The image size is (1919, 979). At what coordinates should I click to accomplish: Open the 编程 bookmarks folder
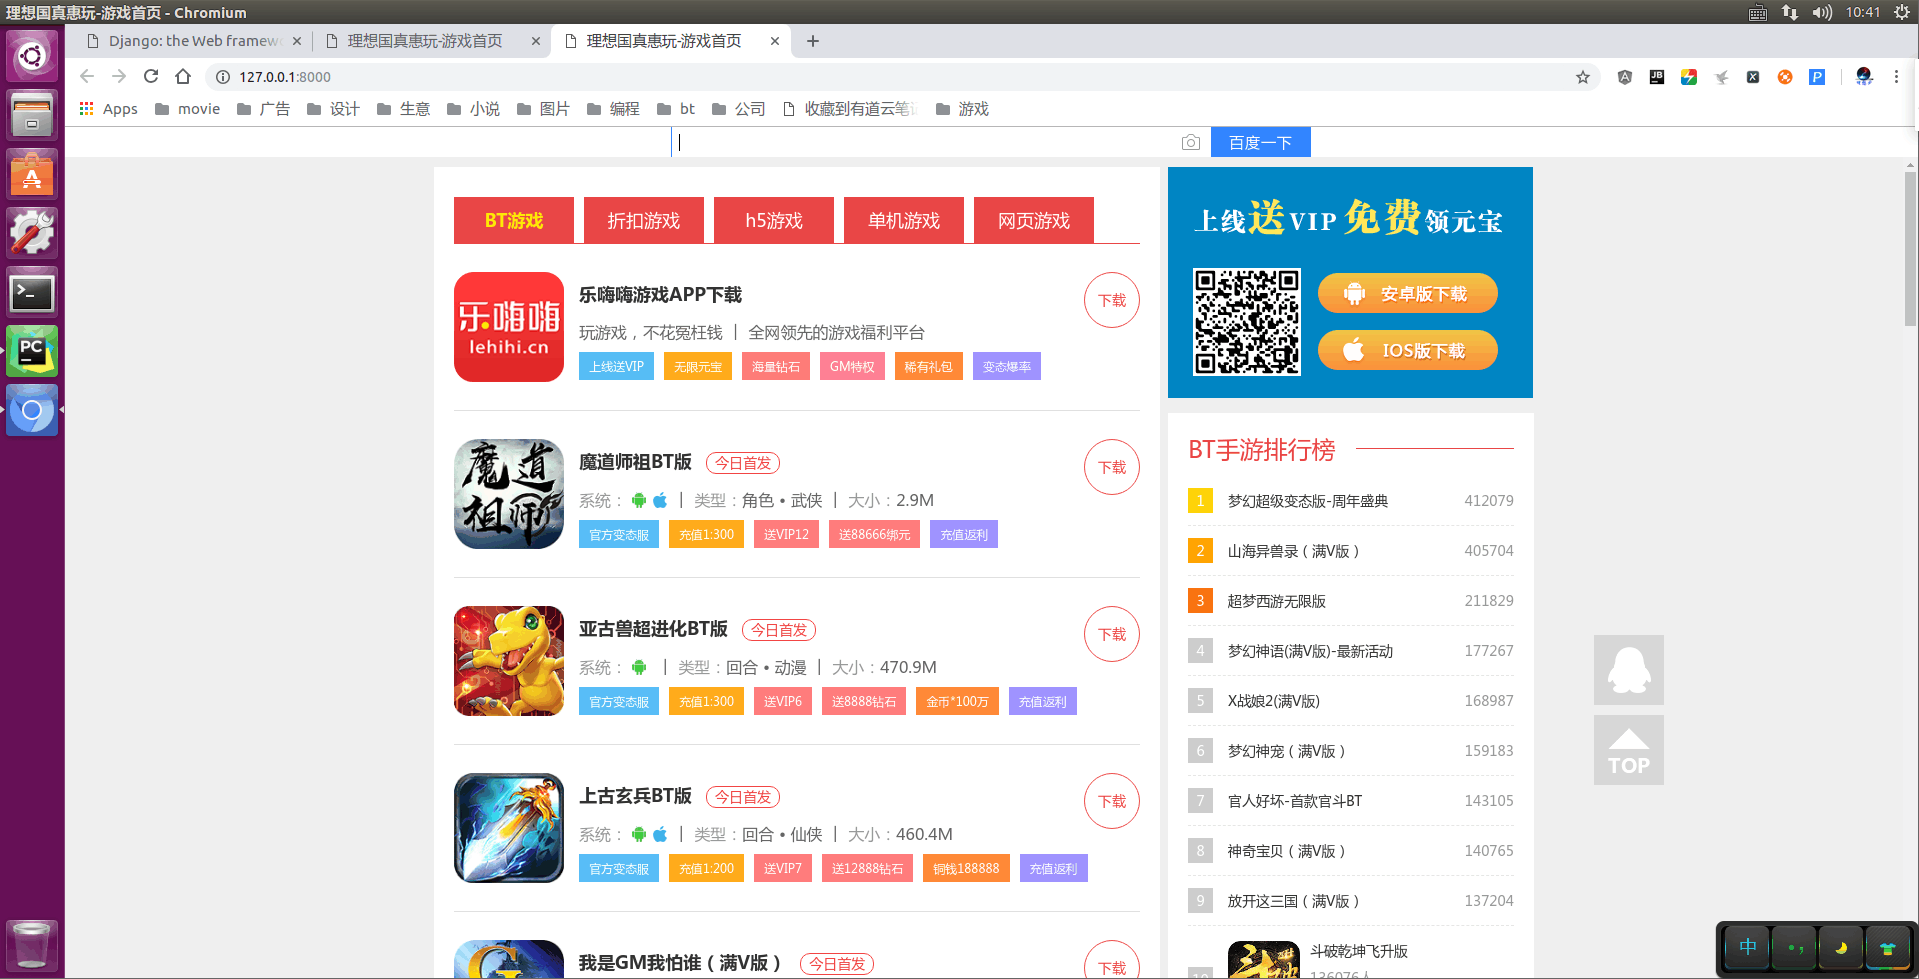(614, 109)
